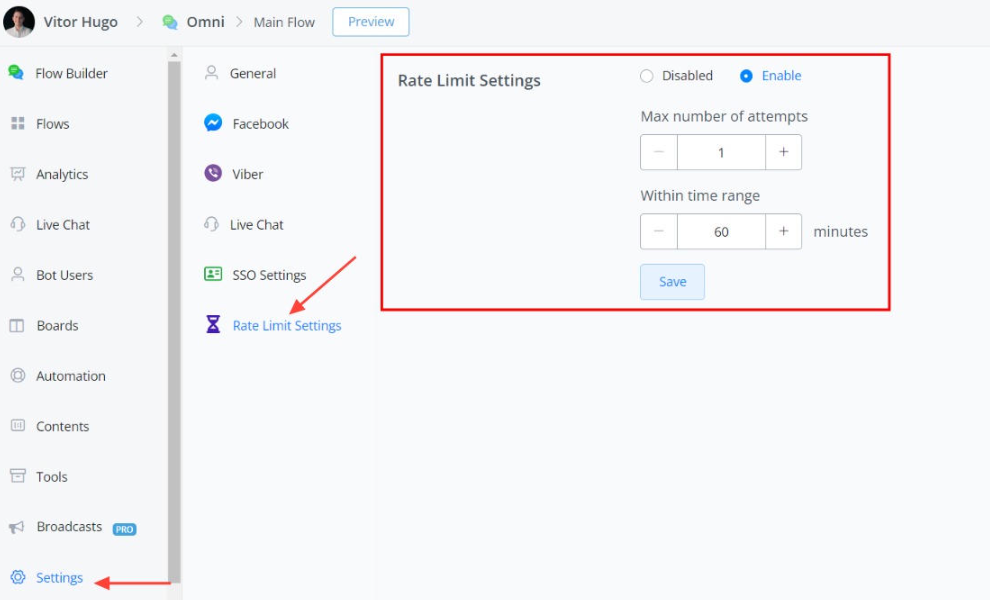990x600 pixels.
Task: Increase time range minutes with plus
Action: [783, 231]
